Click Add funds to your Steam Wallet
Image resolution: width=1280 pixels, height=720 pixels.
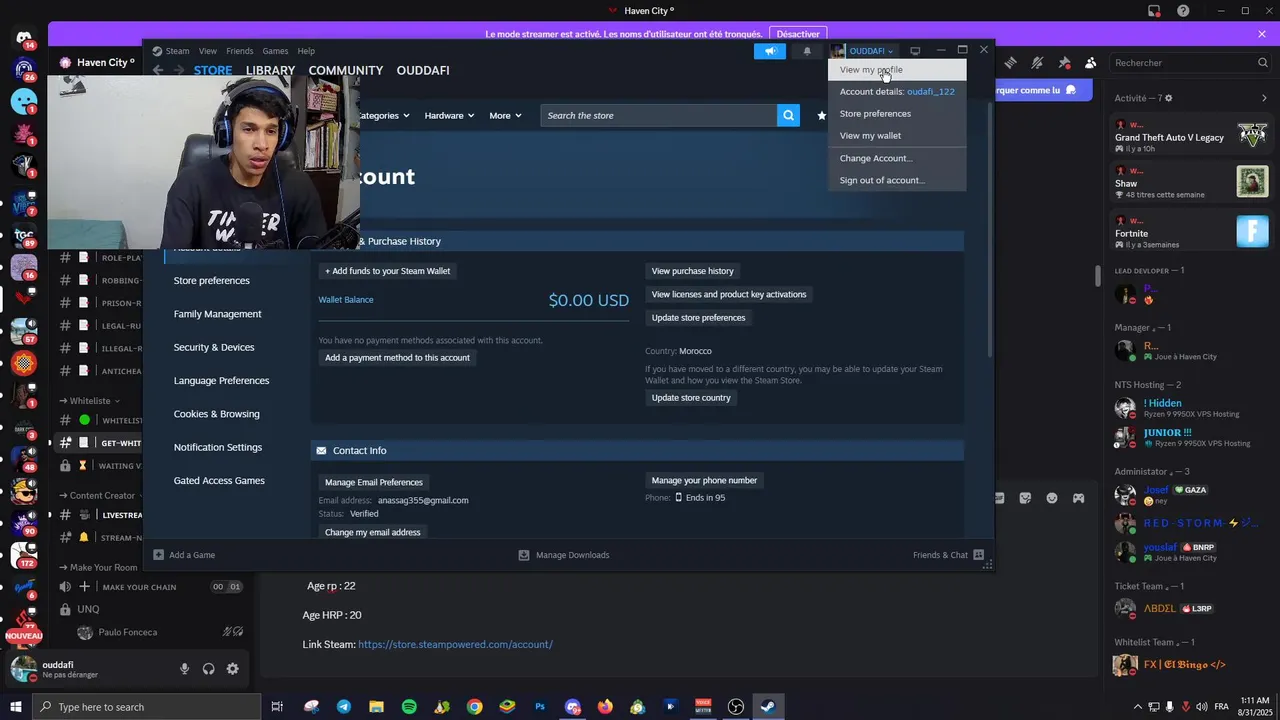click(387, 271)
